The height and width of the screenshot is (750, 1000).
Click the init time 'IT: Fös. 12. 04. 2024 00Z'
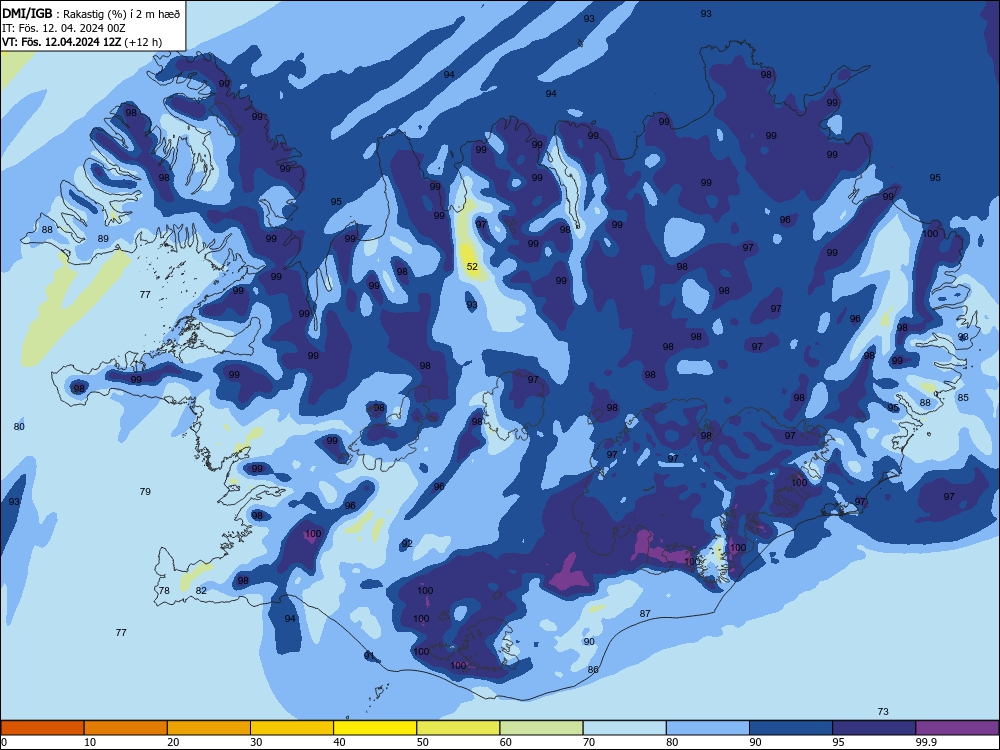(x=63, y=28)
